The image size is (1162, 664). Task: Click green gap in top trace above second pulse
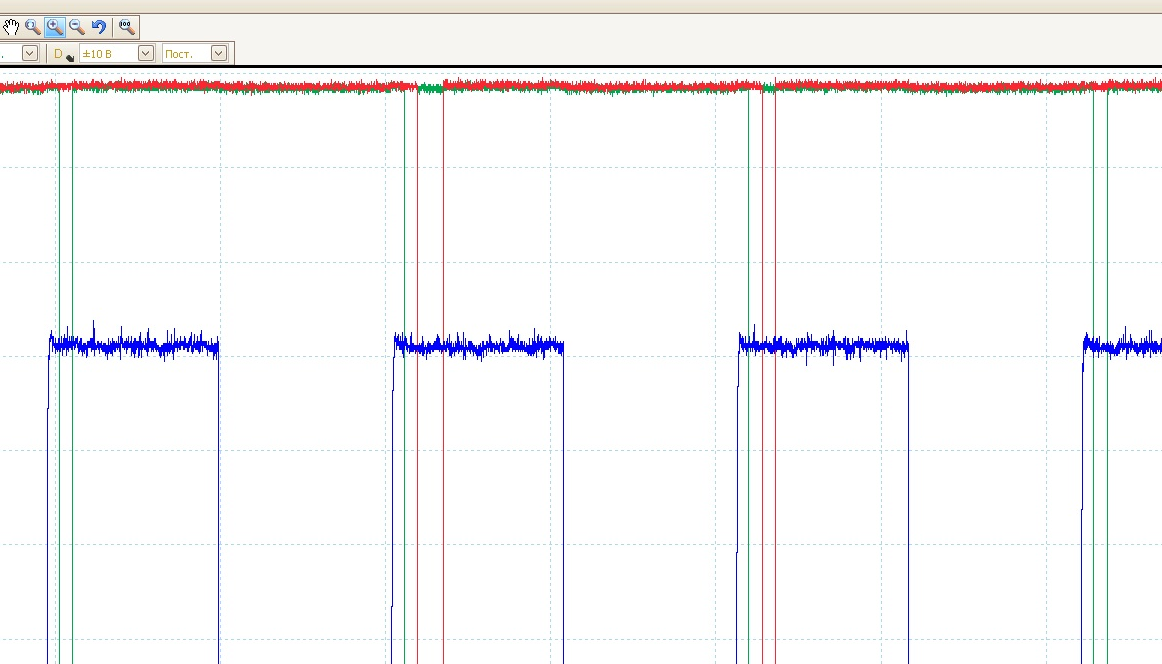pyautogui.click(x=431, y=89)
